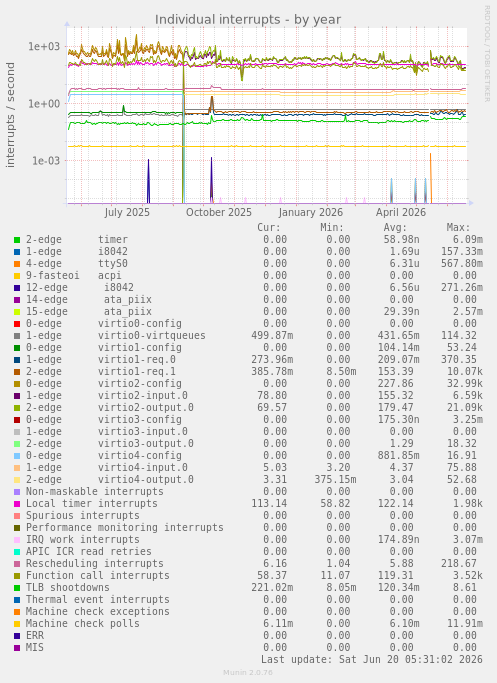Click the magenta Local timer interrupts swatch
497x683 pixels.
point(17,504)
